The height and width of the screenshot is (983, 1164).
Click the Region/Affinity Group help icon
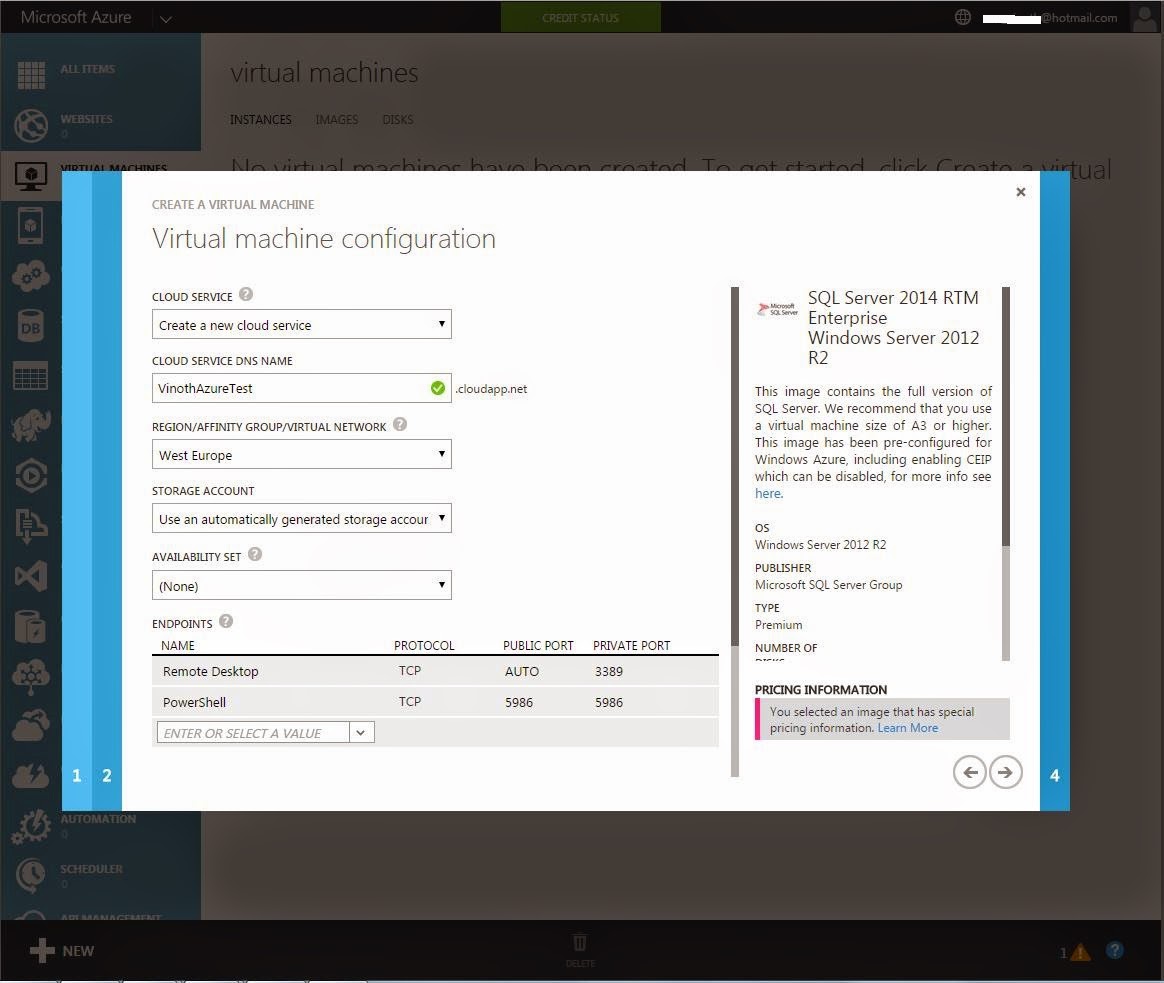click(x=399, y=424)
